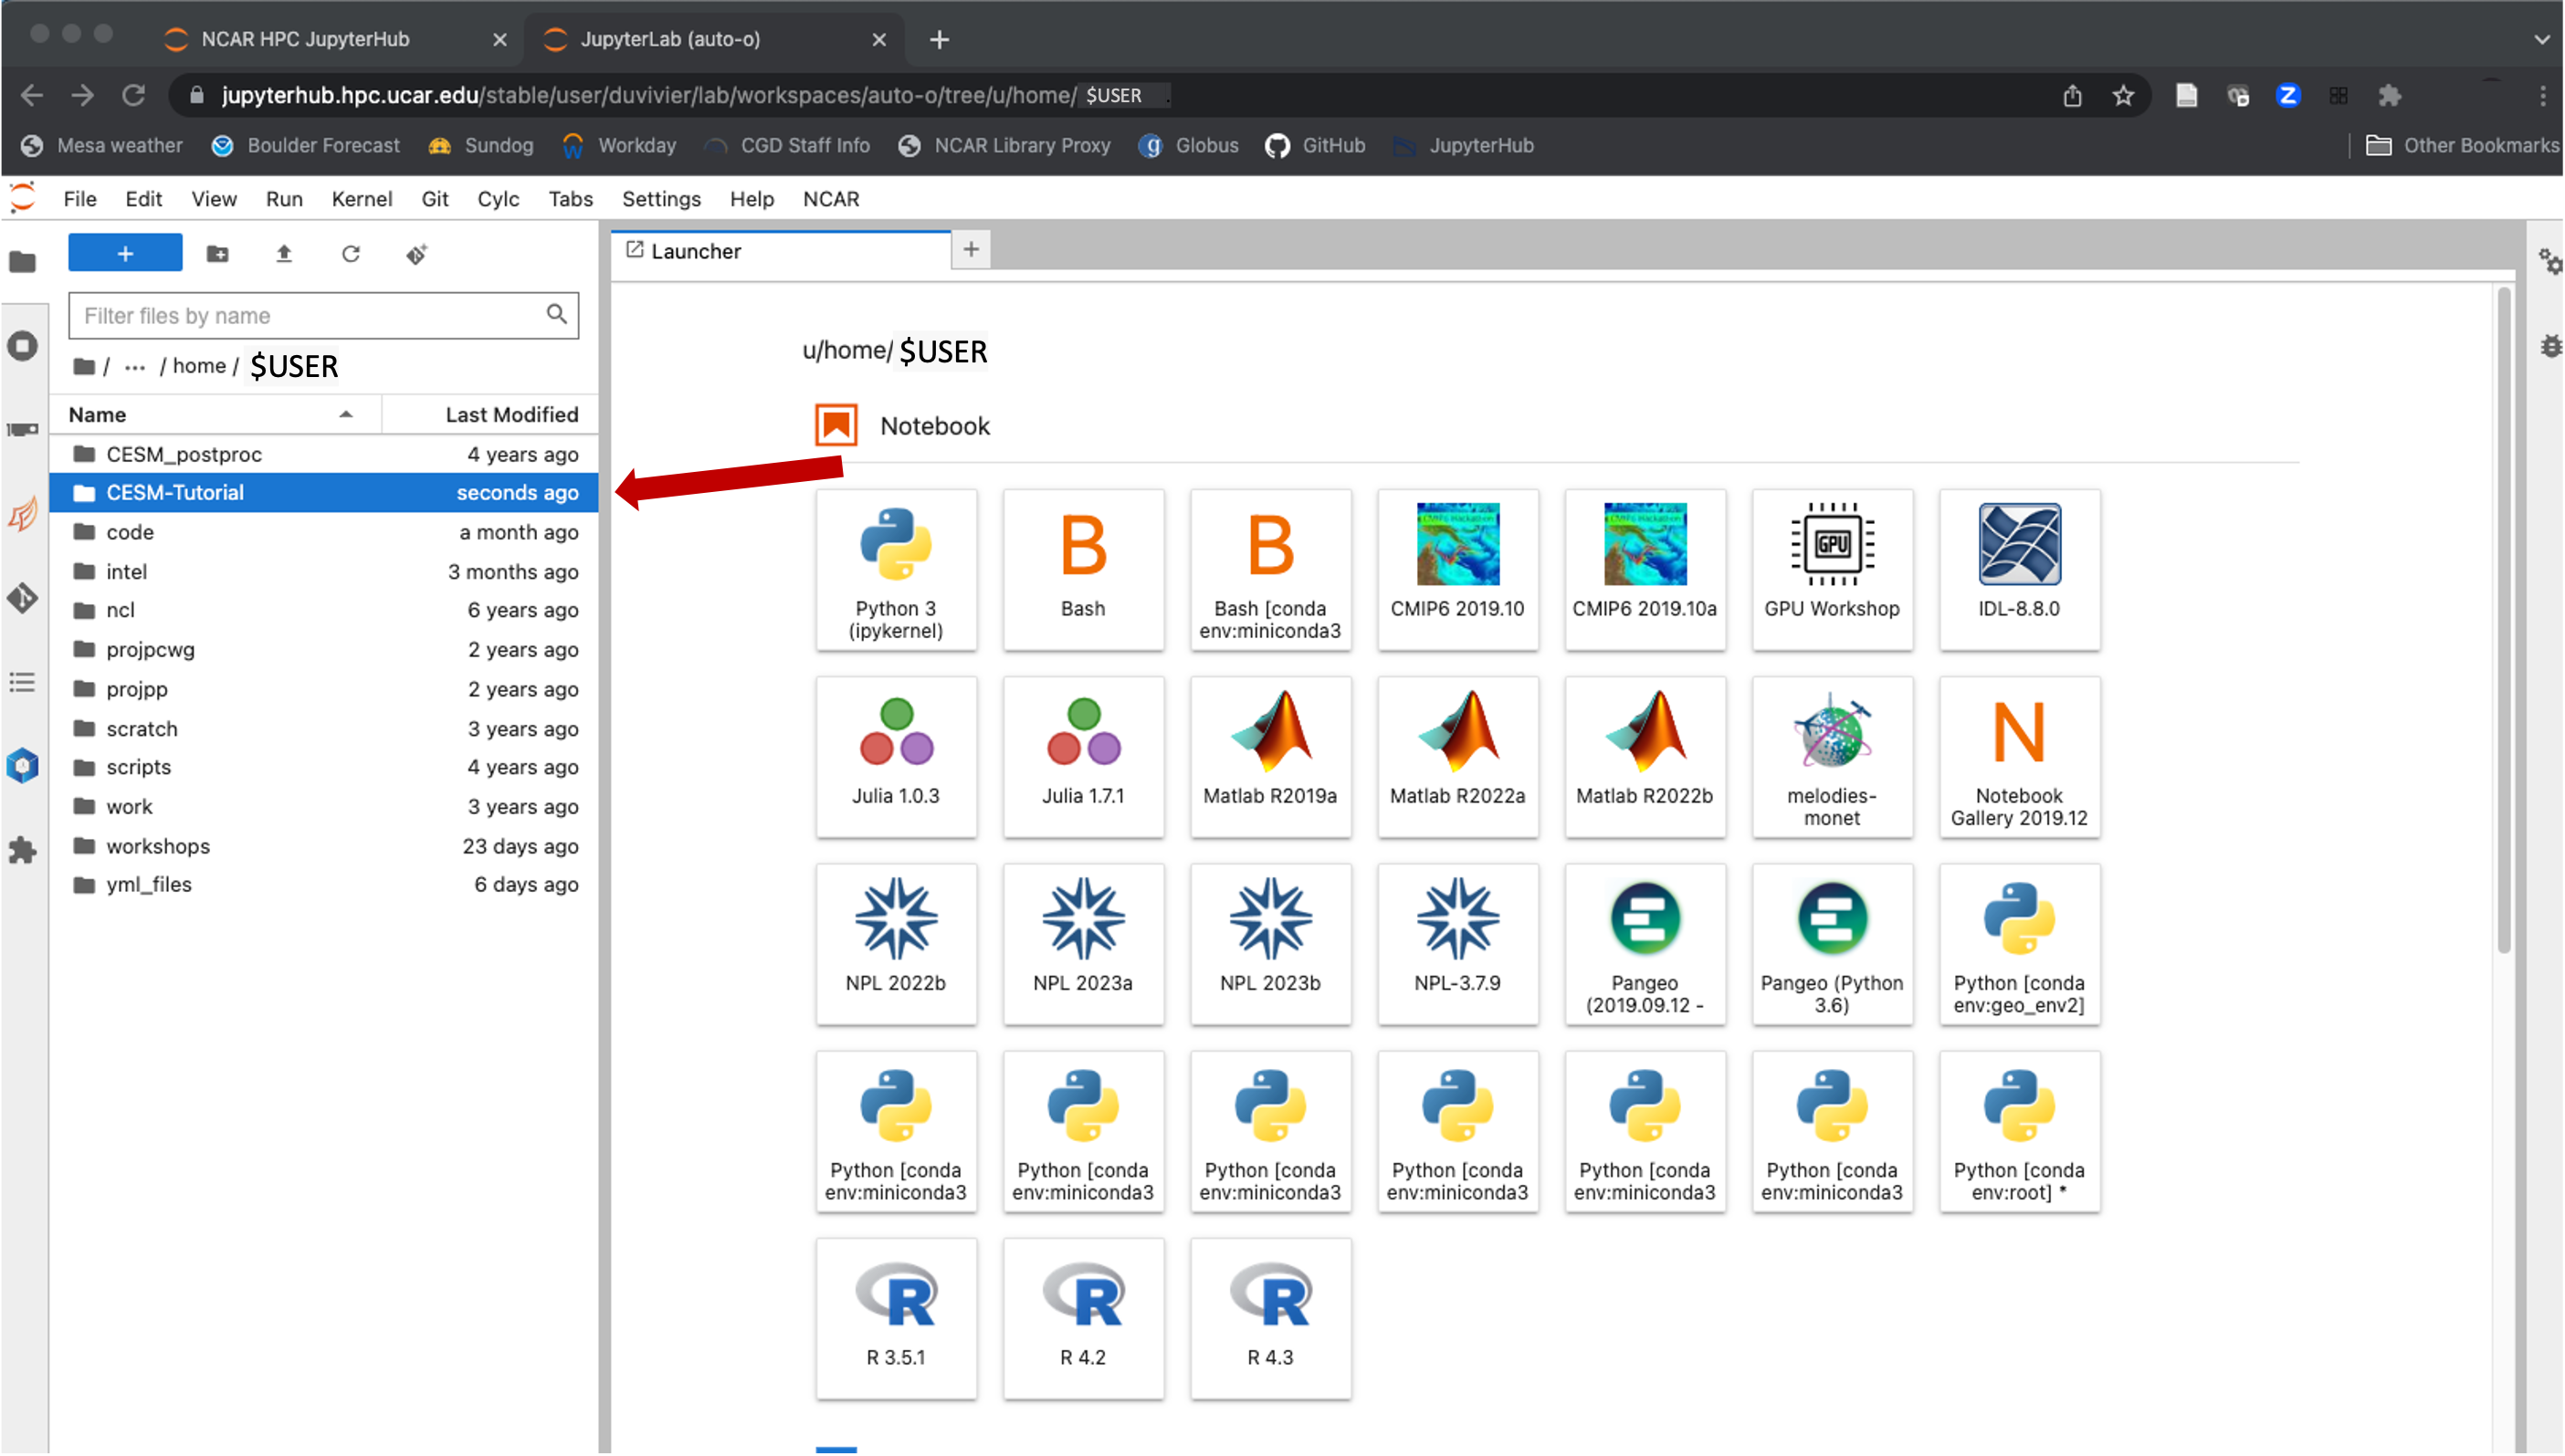The height and width of the screenshot is (1456, 2565).
Task: Start a Julia 1.7.1 notebook
Action: (x=1083, y=757)
